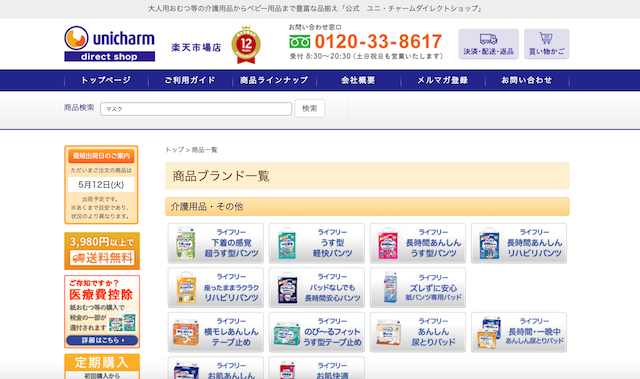640x379 pixels.
Task: Open ご利用ガイド menu item
Action: point(190,80)
